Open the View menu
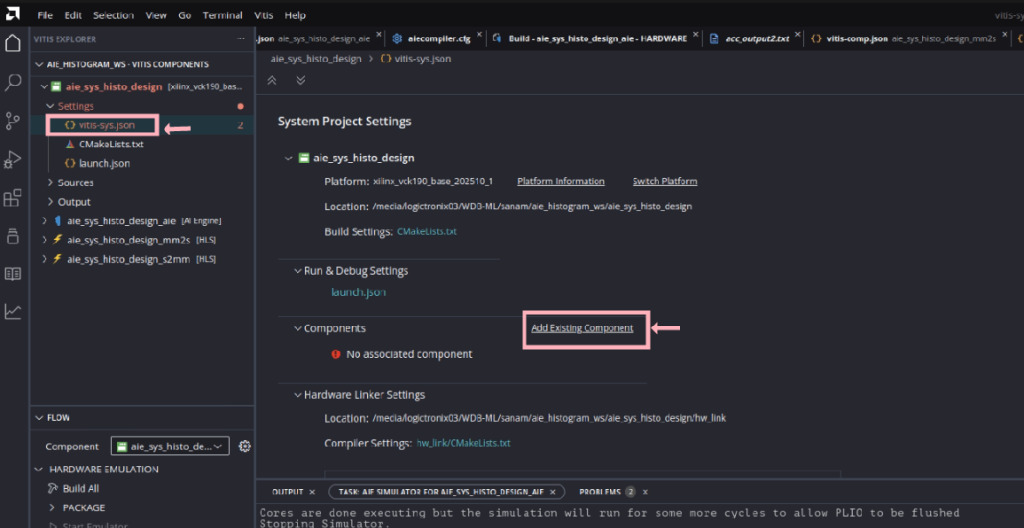This screenshot has width=1024, height=528. point(156,15)
